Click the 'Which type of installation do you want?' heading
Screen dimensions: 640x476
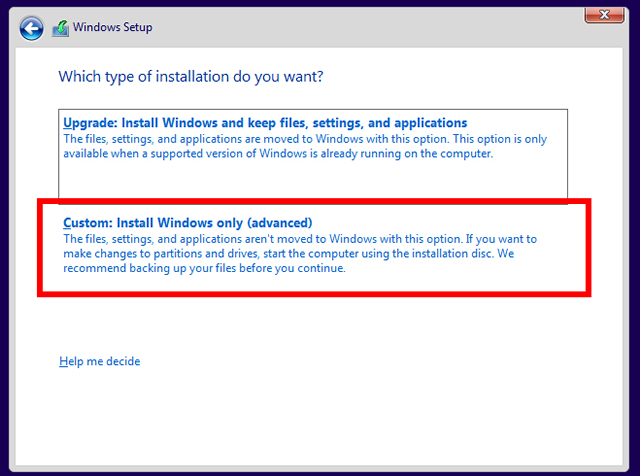[x=191, y=77]
